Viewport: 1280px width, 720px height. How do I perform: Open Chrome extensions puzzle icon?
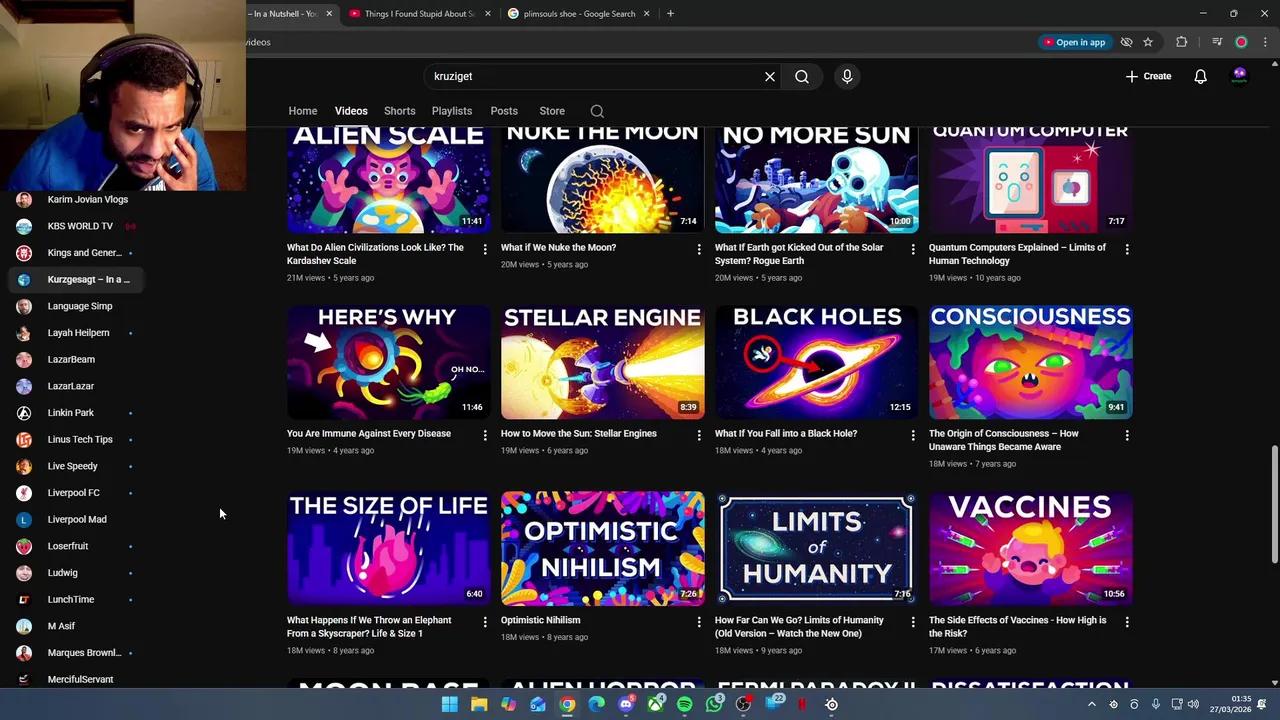tap(1182, 42)
